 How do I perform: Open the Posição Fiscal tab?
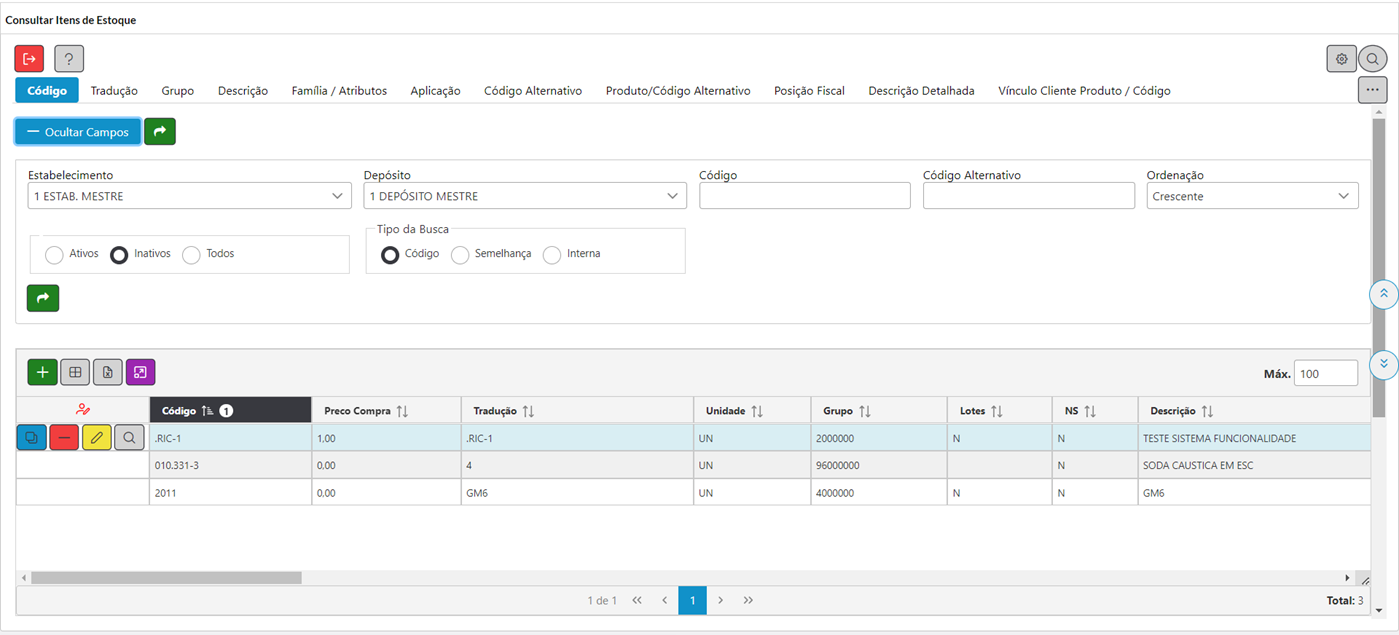809,90
